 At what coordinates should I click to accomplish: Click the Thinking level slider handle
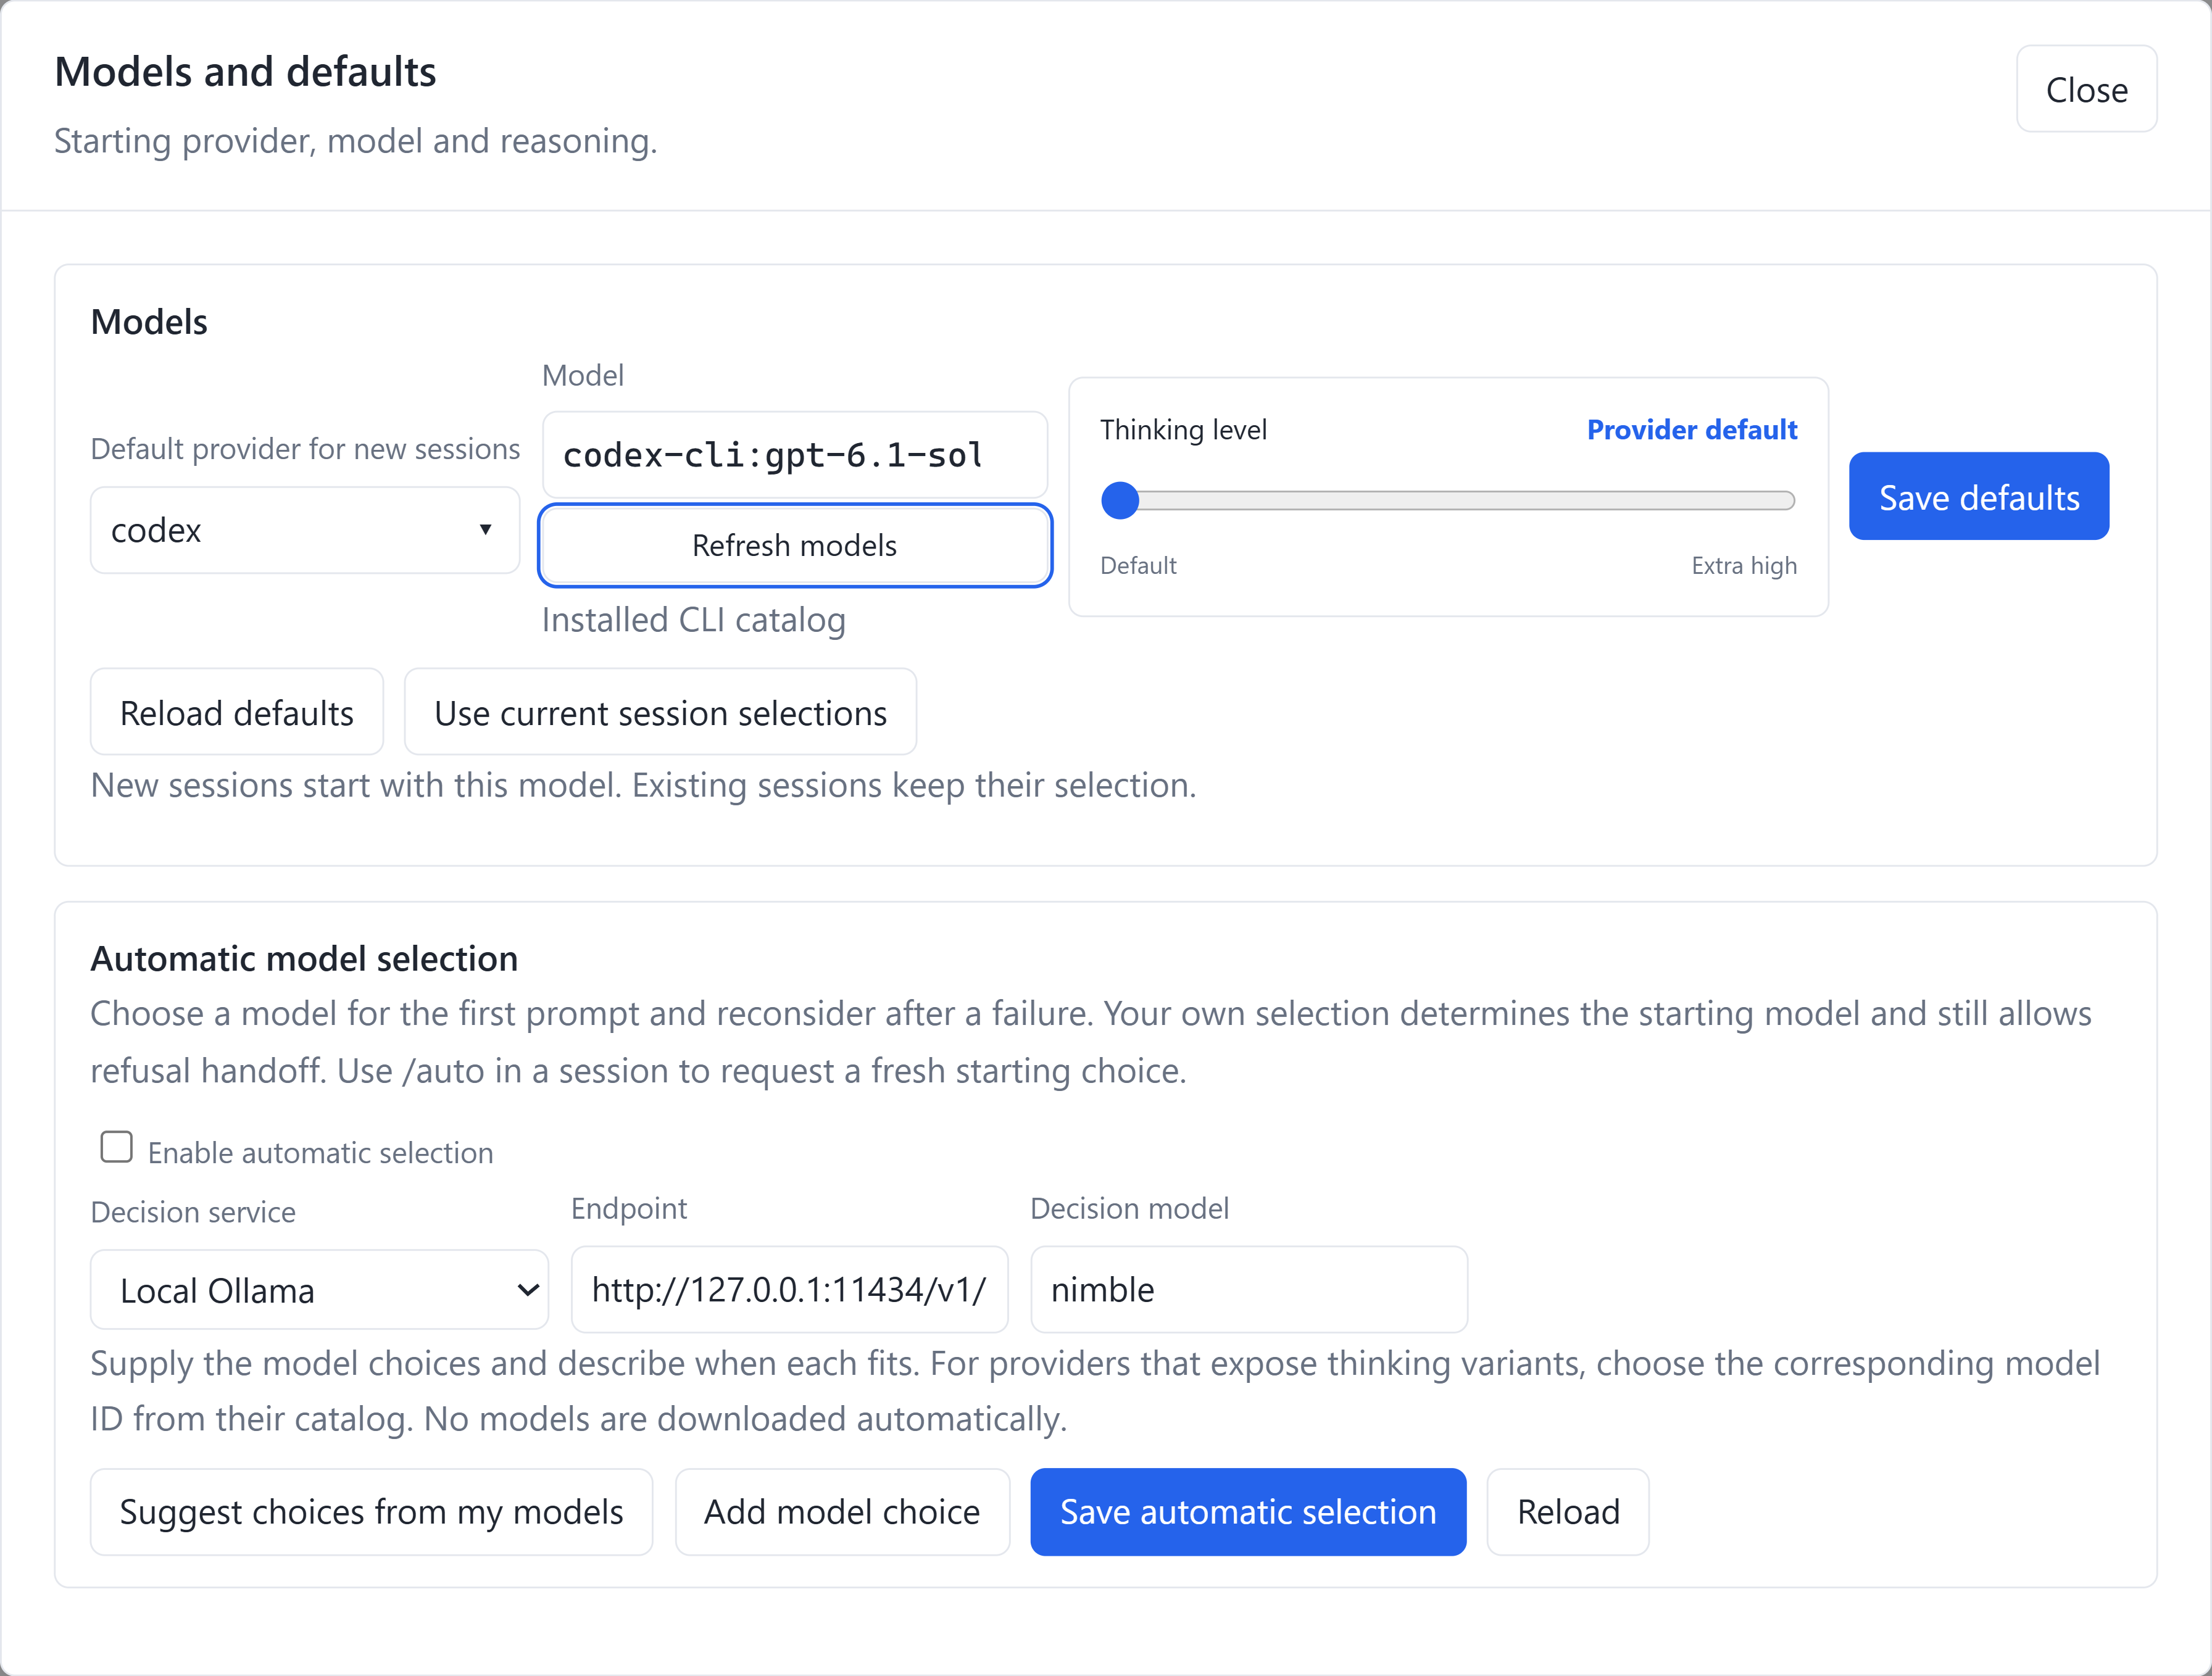[1120, 500]
